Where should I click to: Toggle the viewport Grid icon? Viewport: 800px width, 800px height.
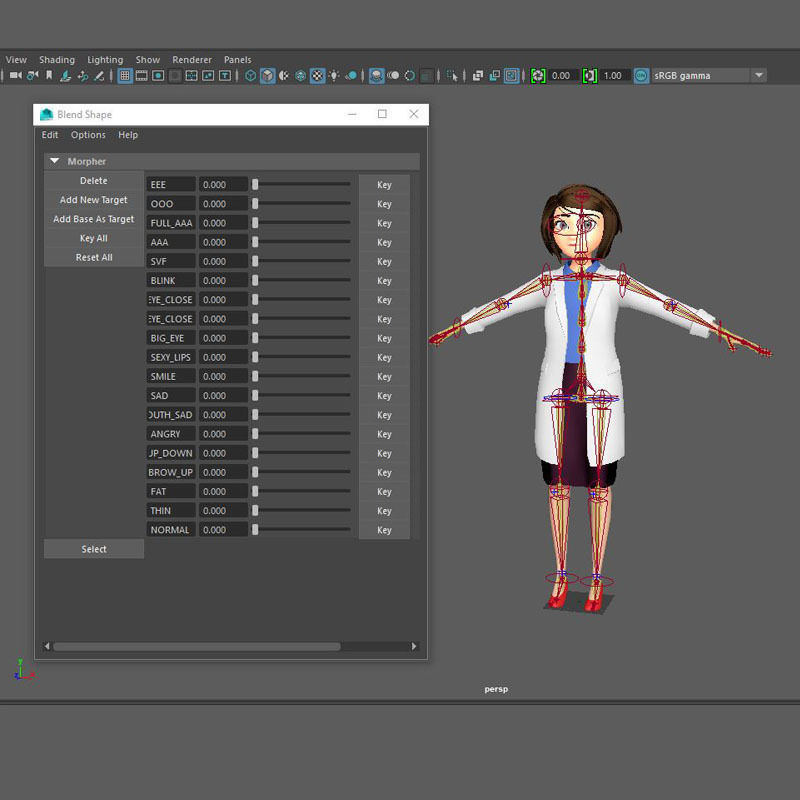pyautogui.click(x=125, y=76)
